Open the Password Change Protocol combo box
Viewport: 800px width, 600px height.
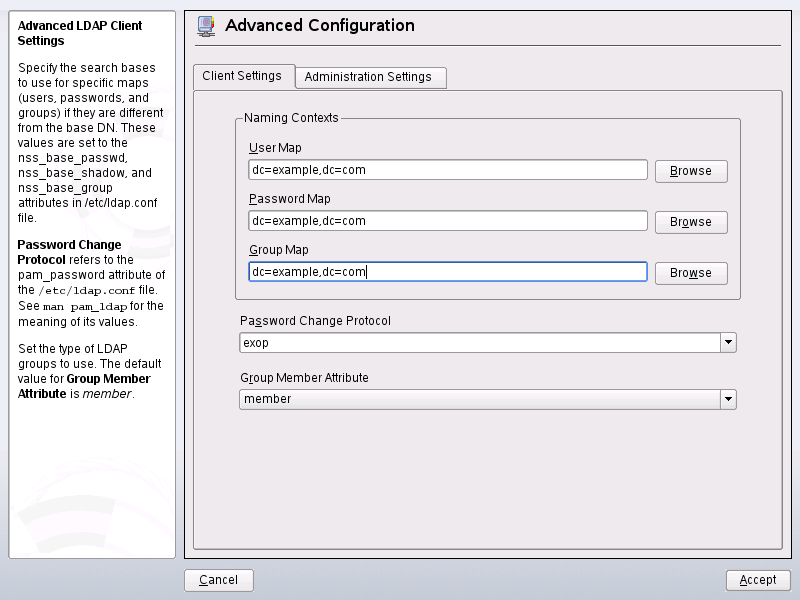click(x=487, y=343)
